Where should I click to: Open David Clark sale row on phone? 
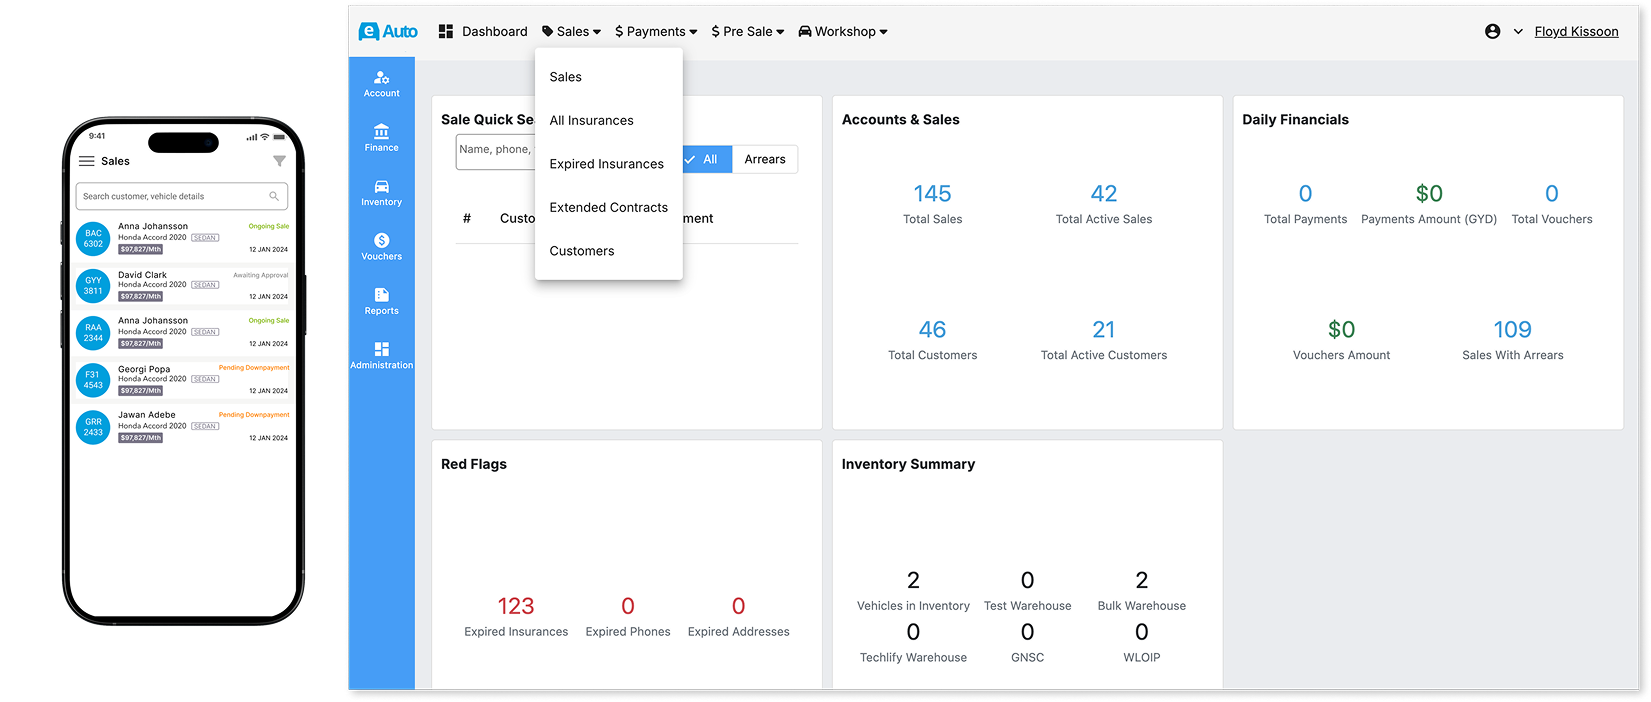182,286
